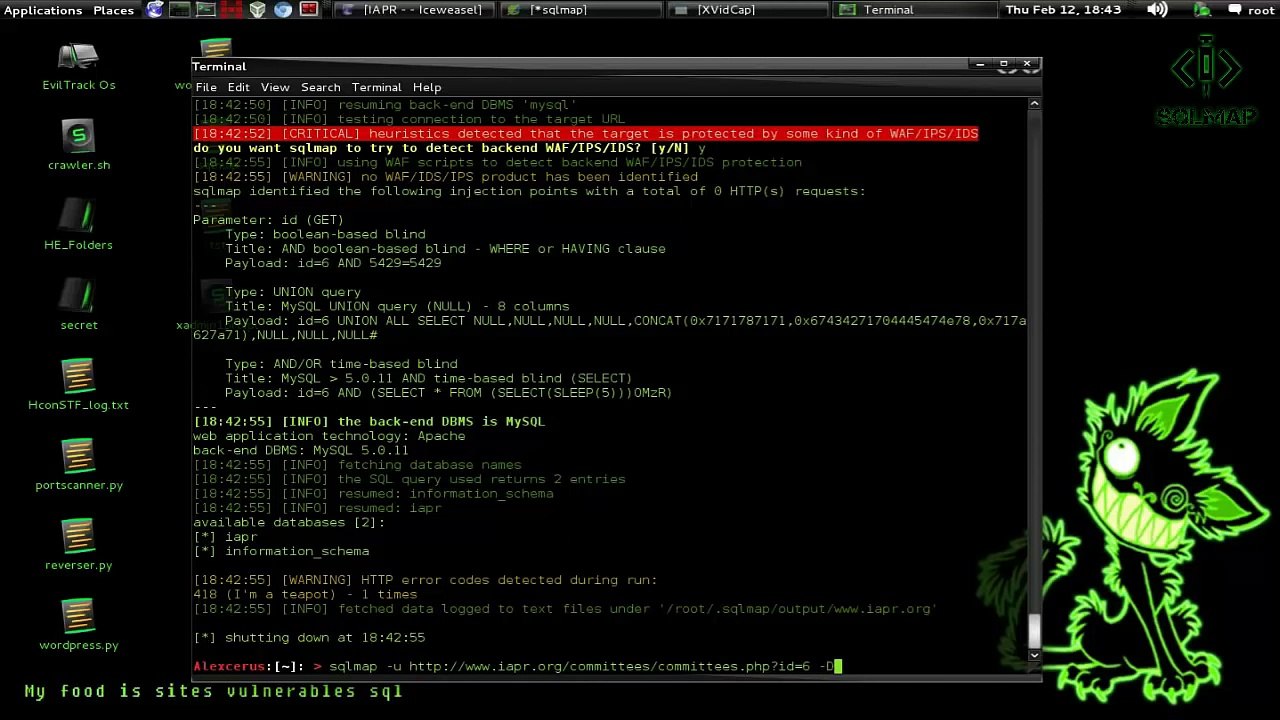Click 'Parameter: id (GET)' text
Viewport: 1280px width, 720px height.
[268, 220]
